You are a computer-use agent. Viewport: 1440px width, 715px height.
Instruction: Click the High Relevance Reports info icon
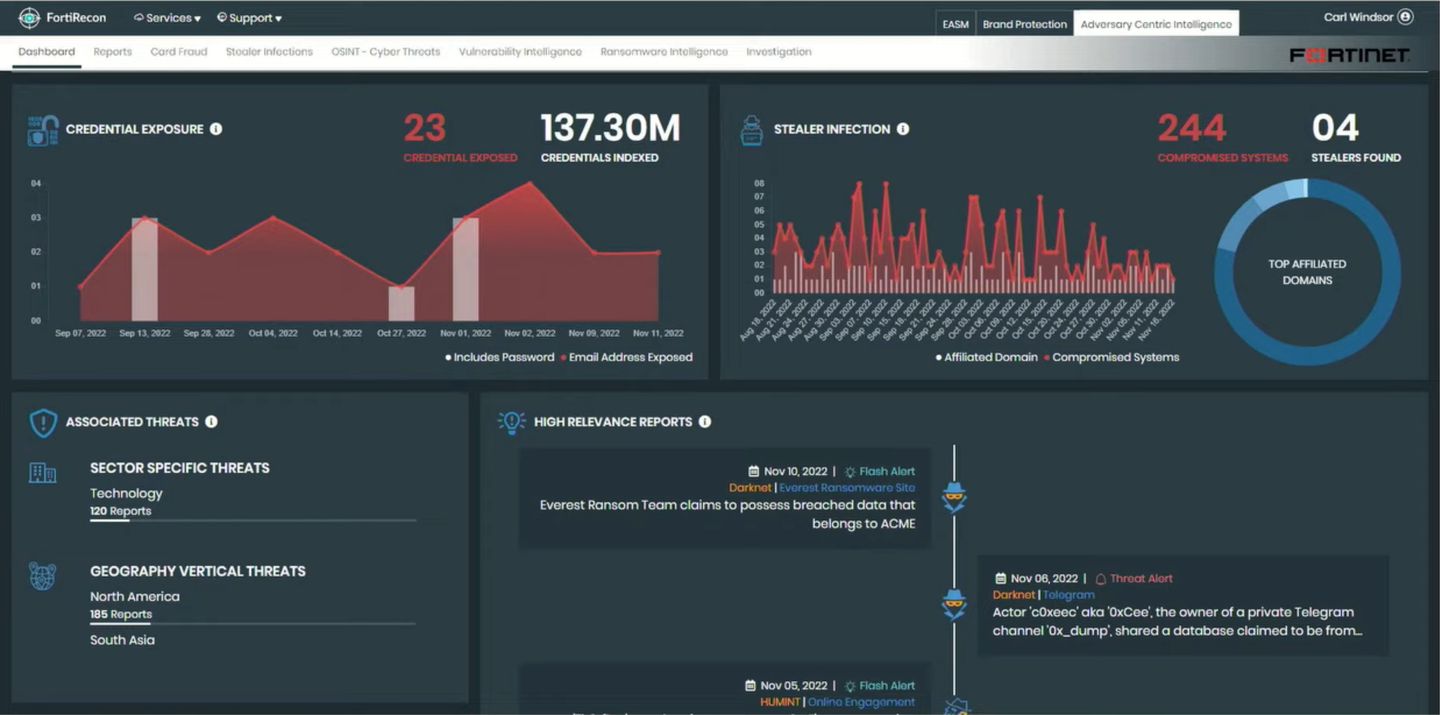click(705, 422)
